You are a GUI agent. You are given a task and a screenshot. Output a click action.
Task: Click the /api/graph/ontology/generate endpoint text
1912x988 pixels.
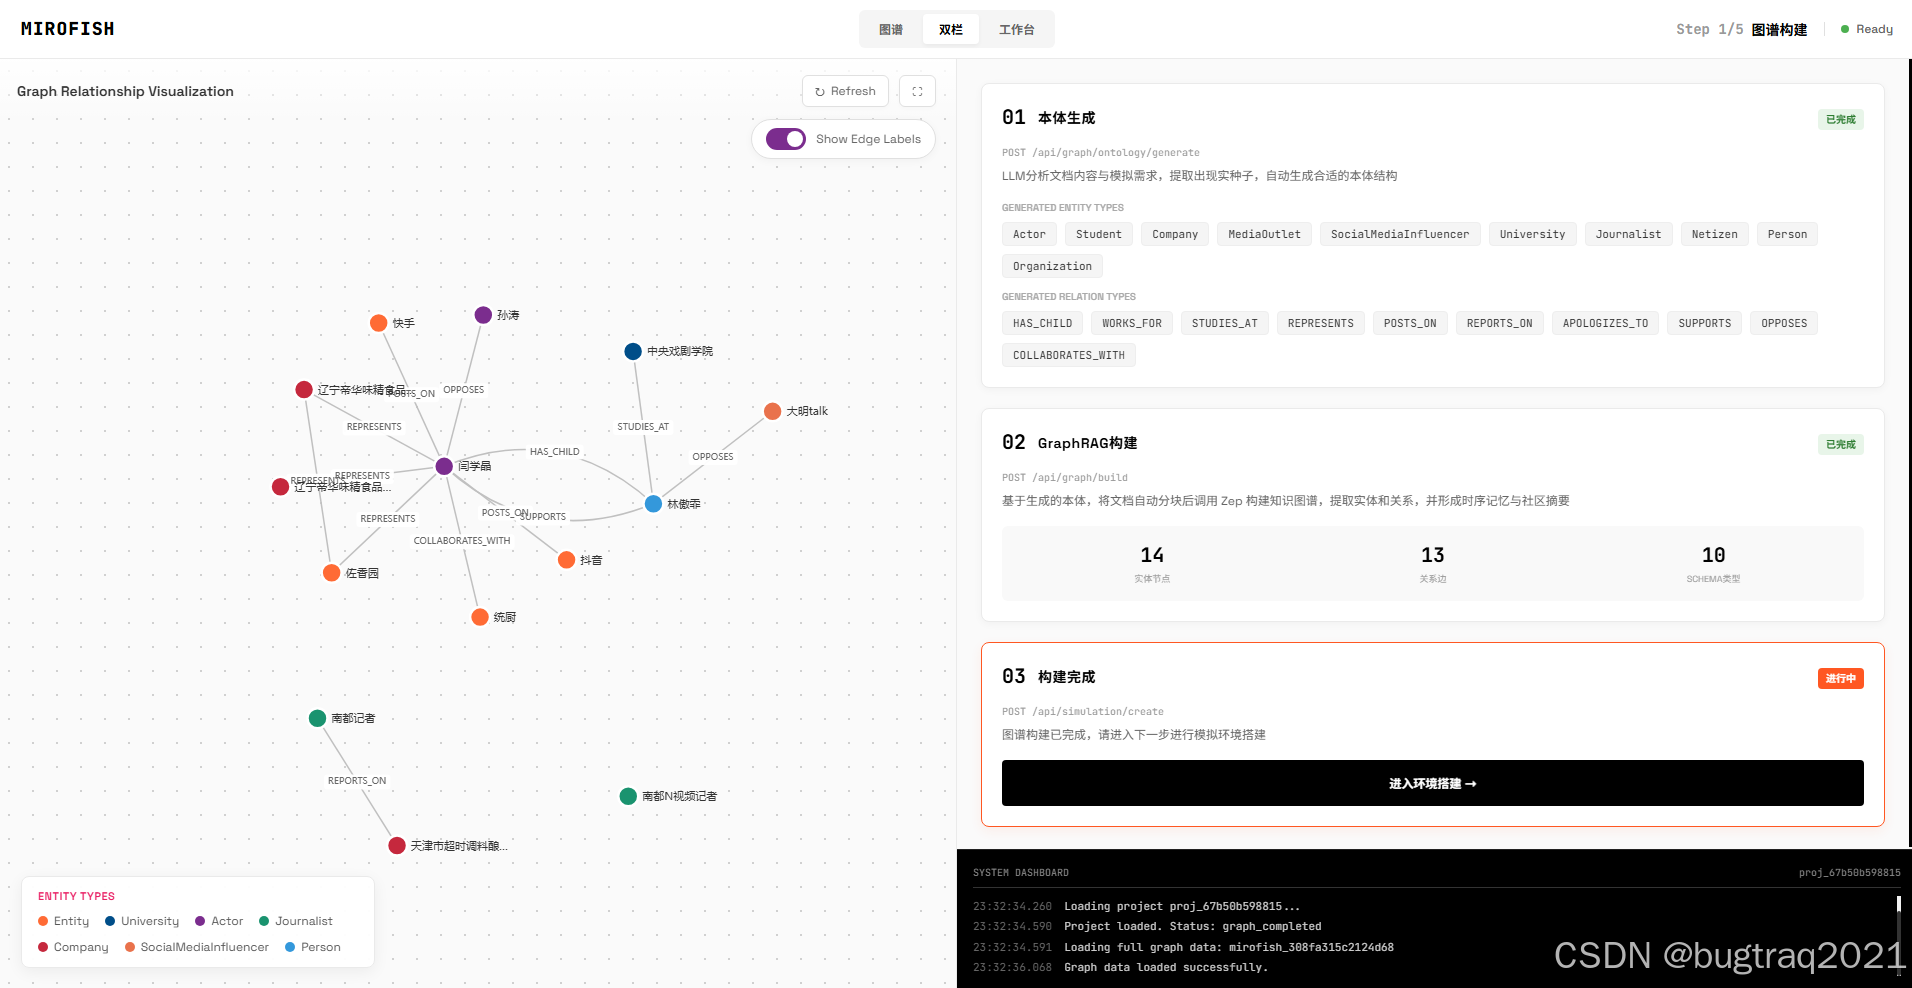coord(1116,153)
